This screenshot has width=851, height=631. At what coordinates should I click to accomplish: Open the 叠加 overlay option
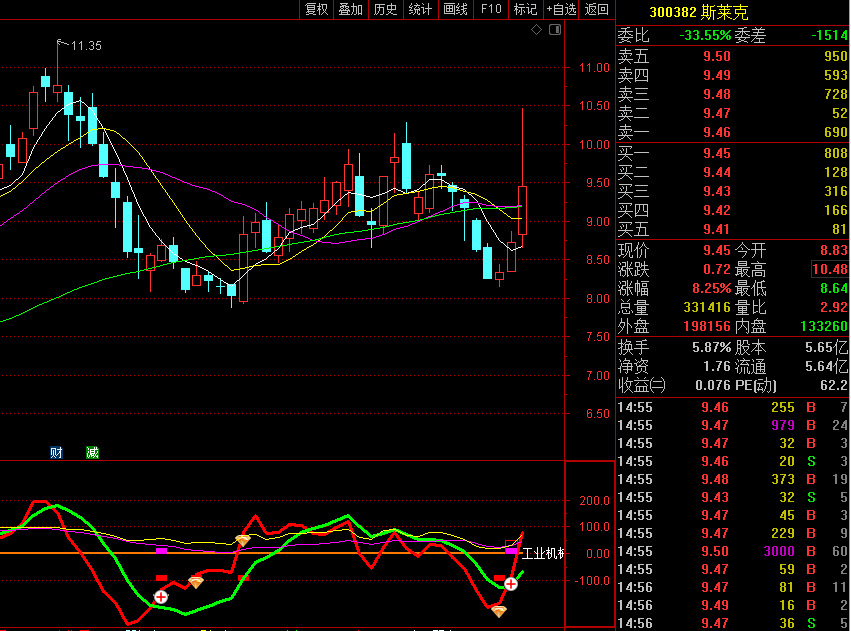coord(351,9)
